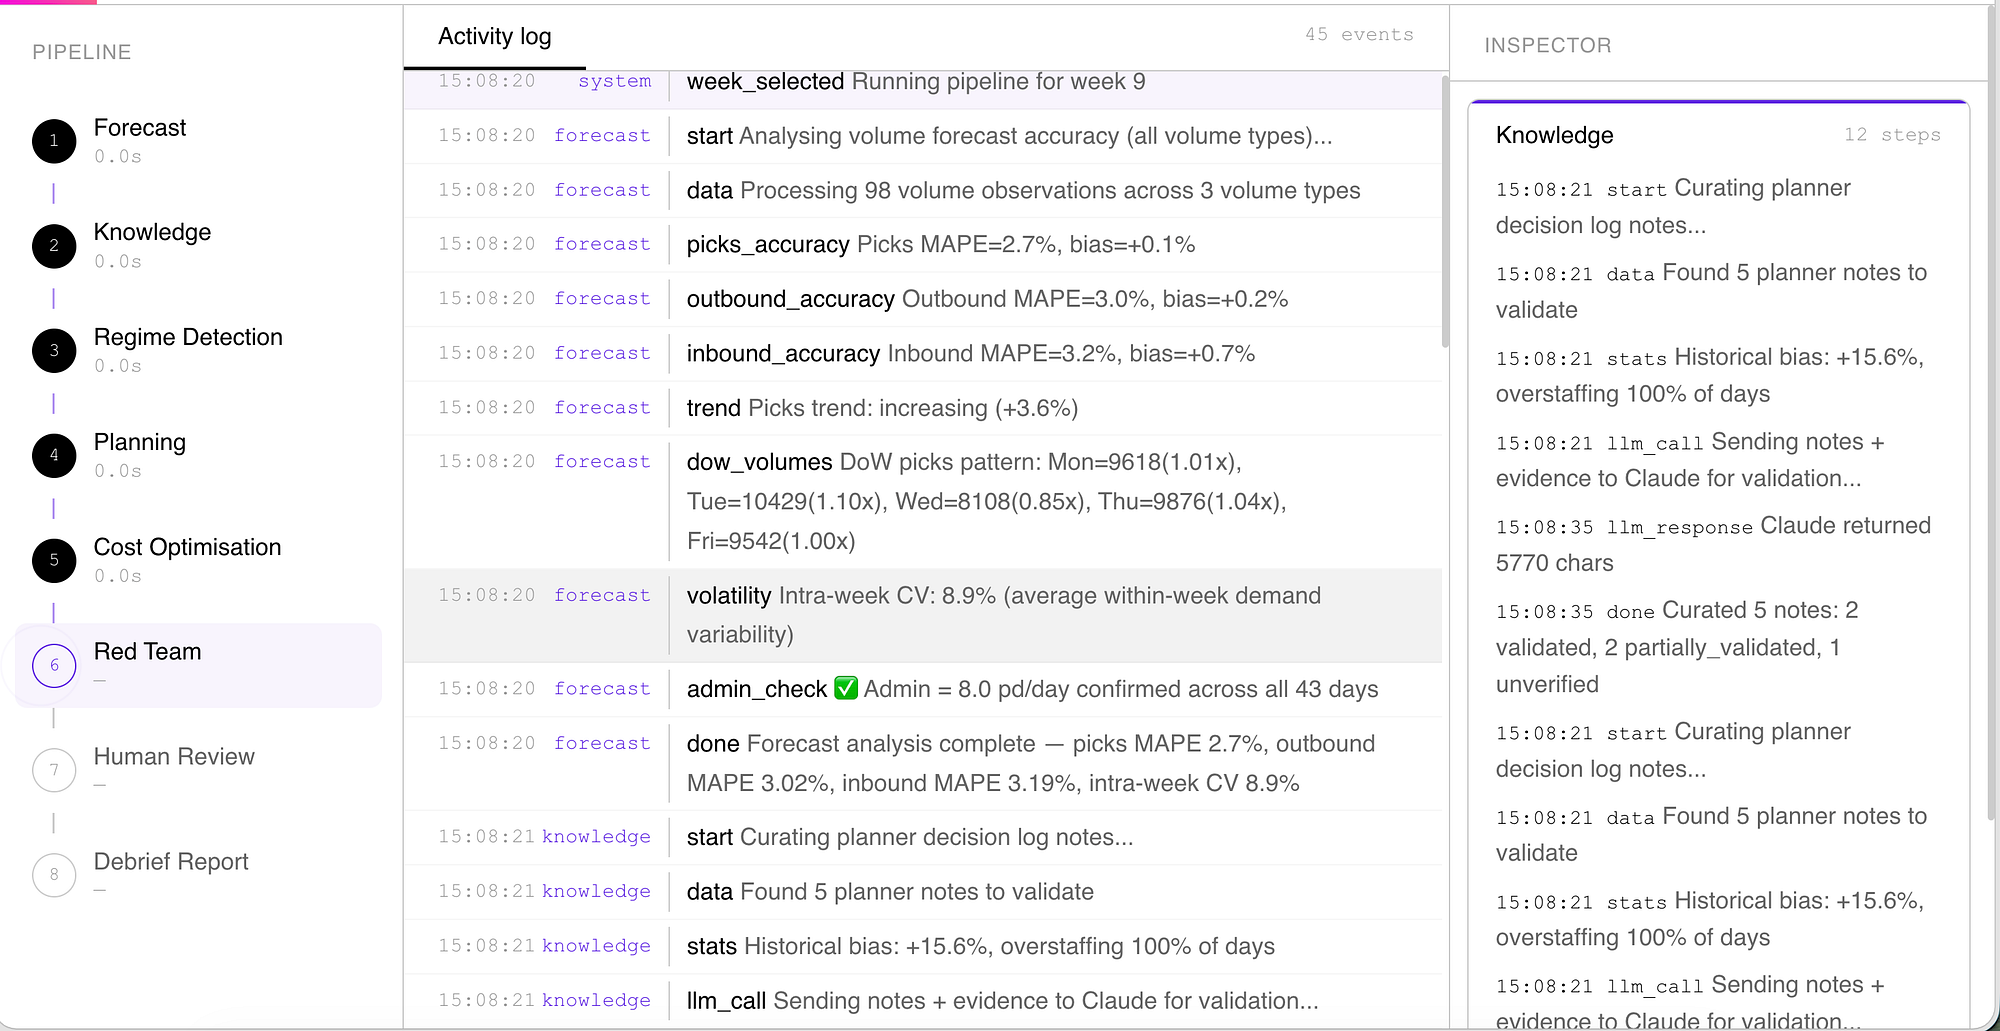This screenshot has width=2000, height=1031.
Task: Open the Cost Optimisation pipeline stage
Action: 198,560
